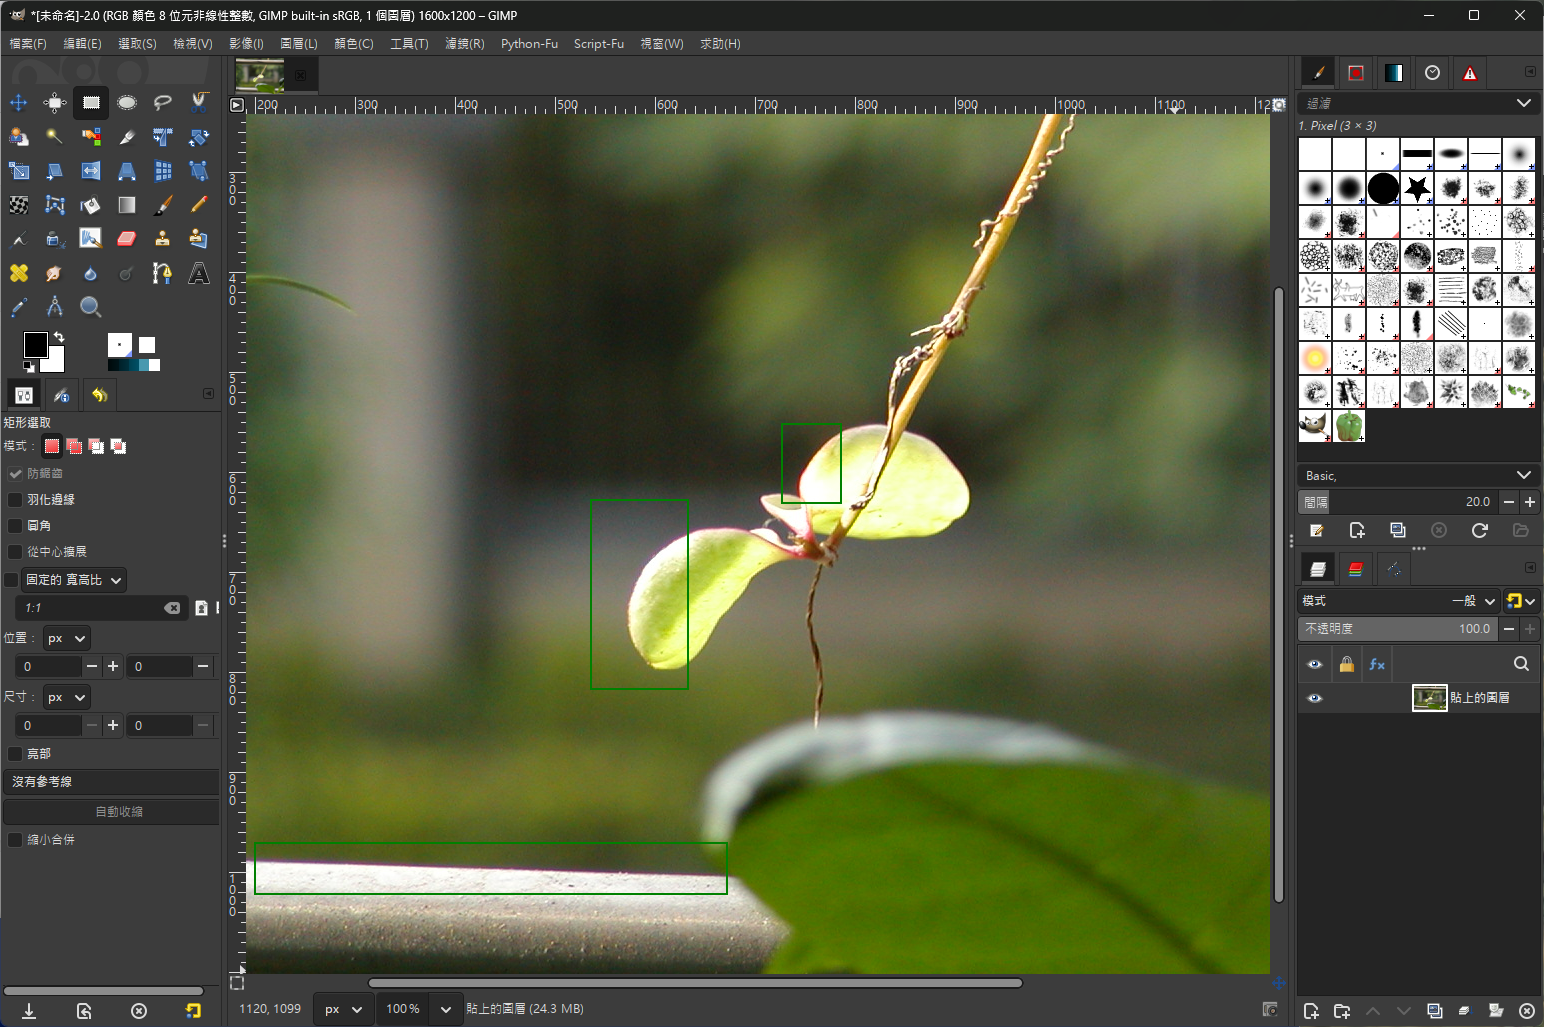Open the 編輯(E) menu

82,44
